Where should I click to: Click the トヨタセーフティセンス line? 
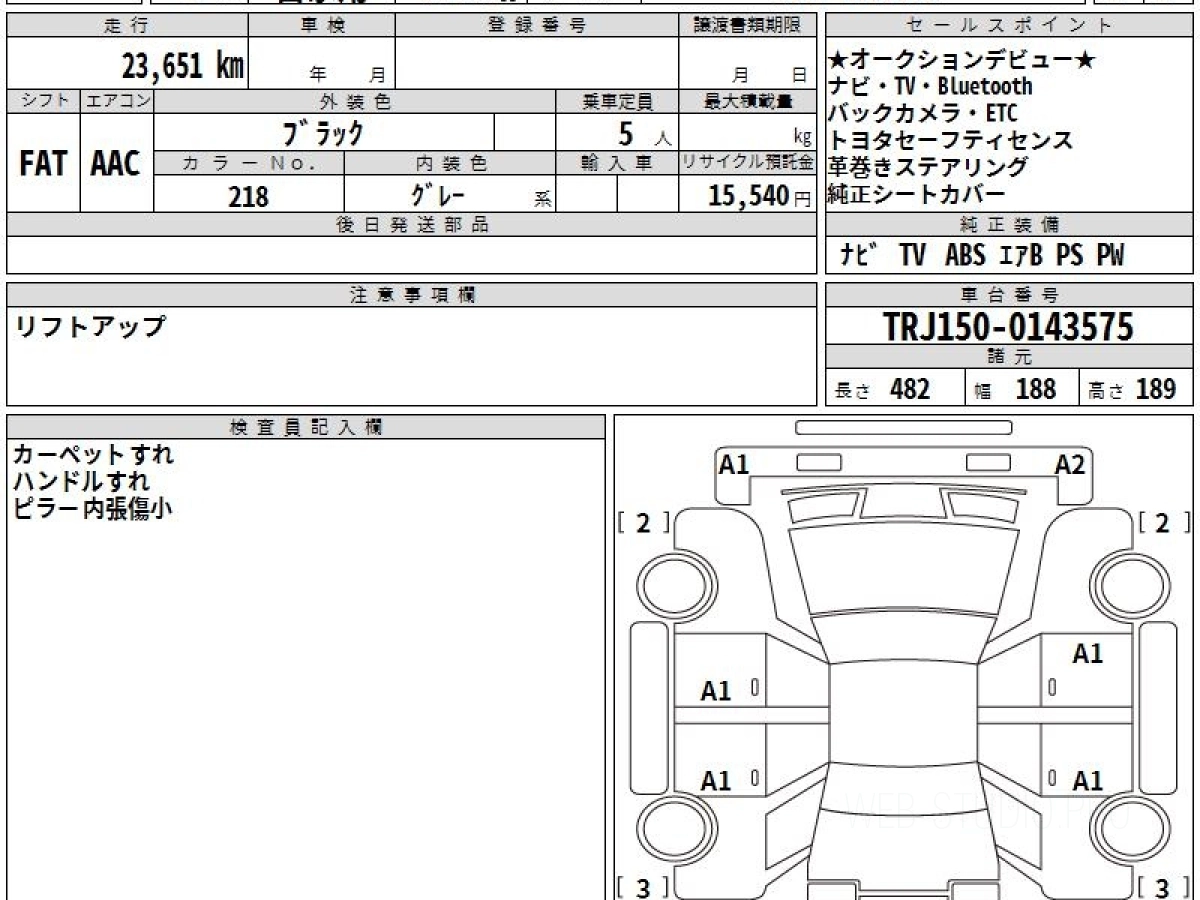[951, 140]
